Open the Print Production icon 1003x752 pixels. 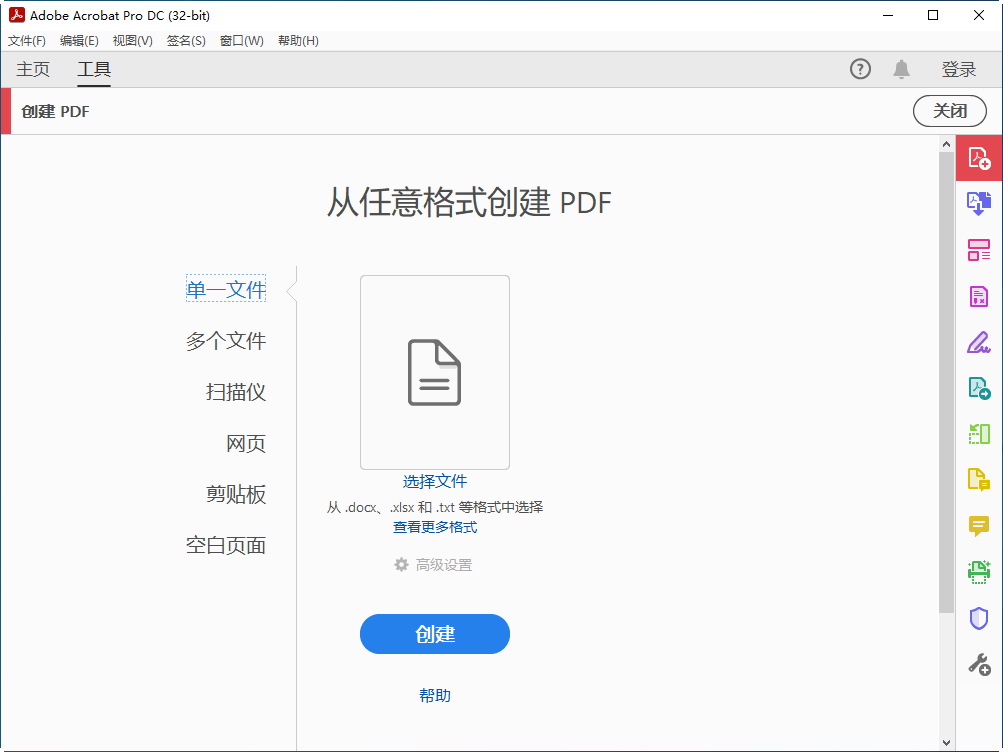click(978, 572)
